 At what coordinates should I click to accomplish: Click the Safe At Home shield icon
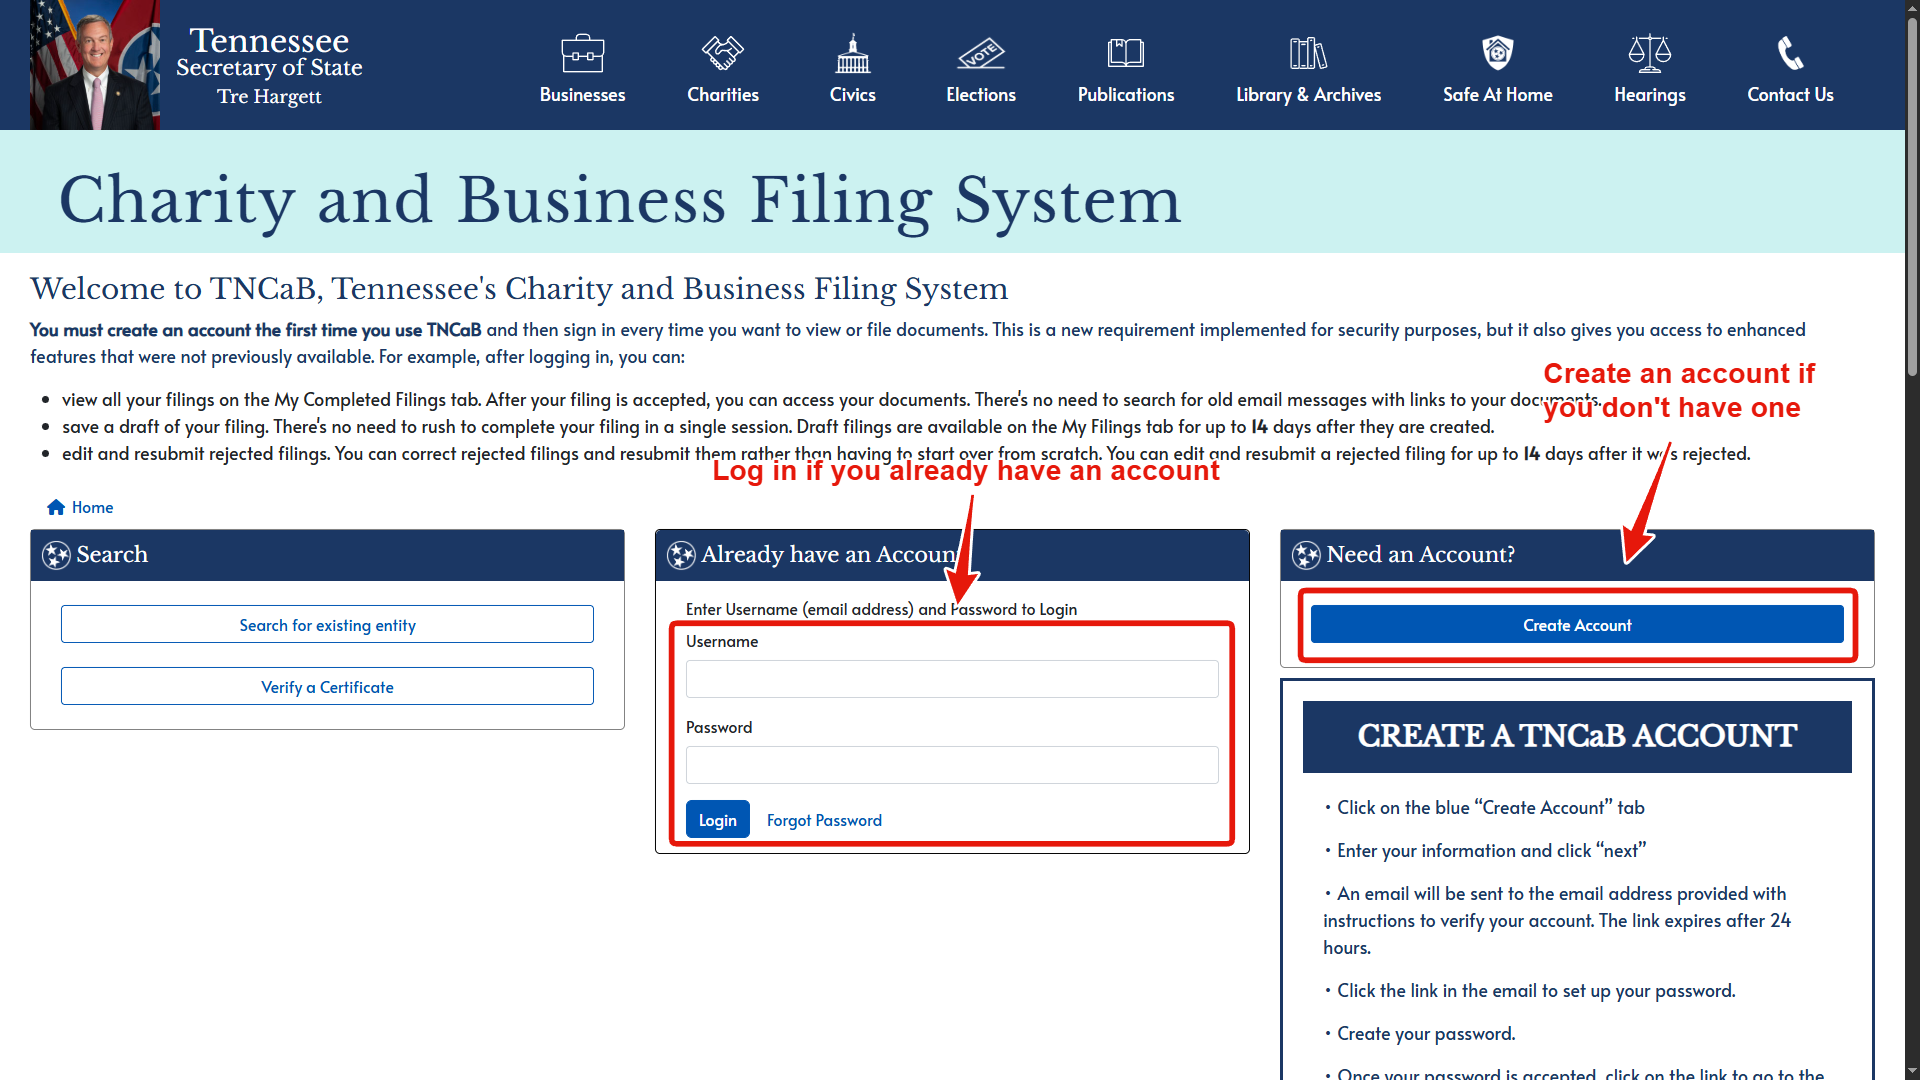(1497, 53)
